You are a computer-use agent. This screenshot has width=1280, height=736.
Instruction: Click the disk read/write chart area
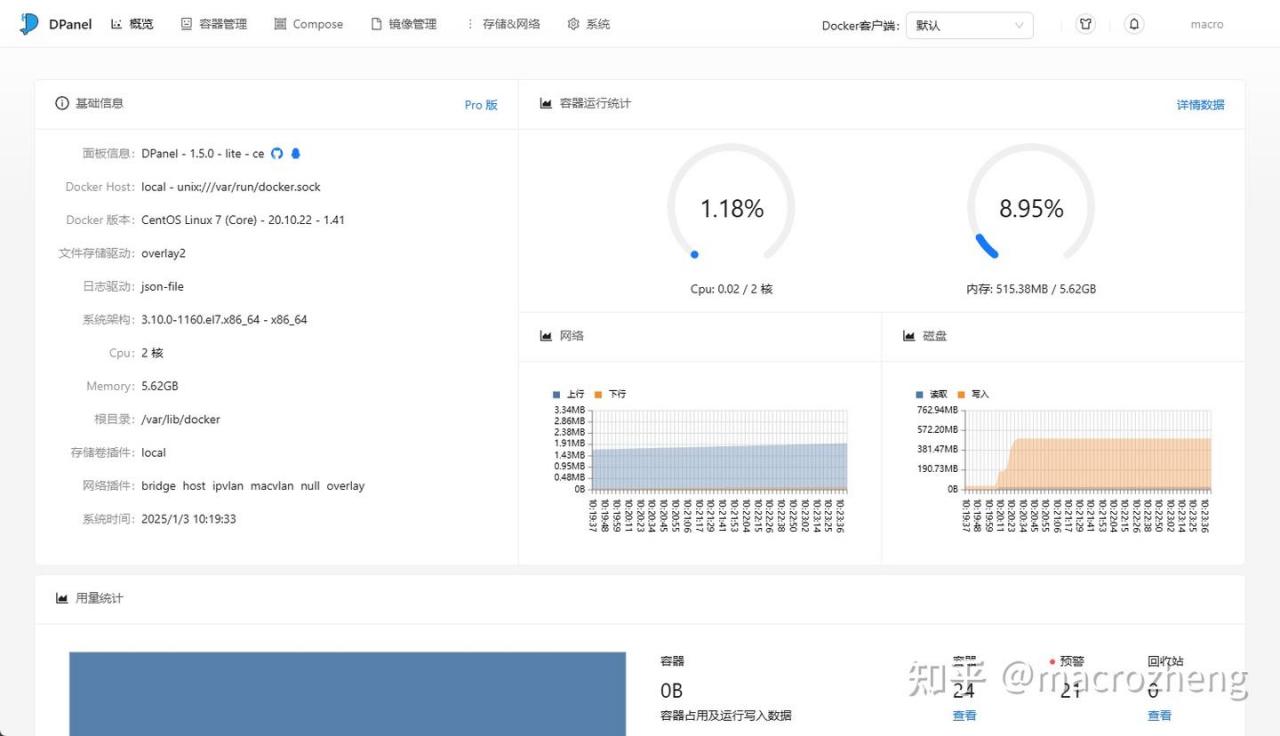pos(1088,450)
